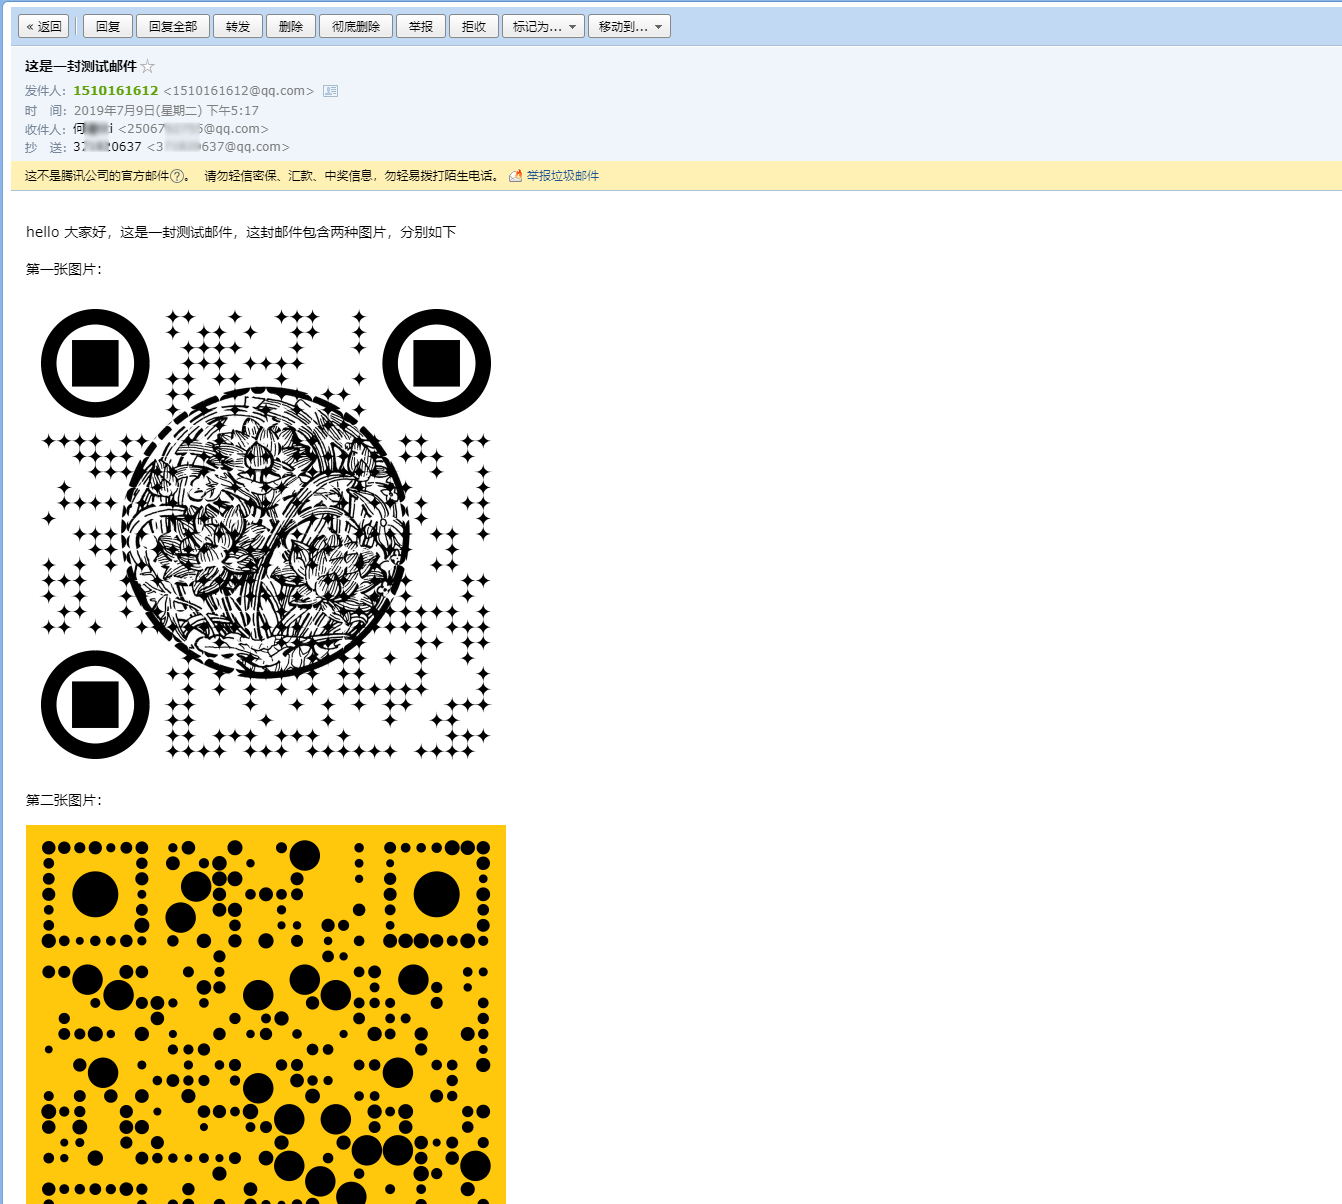The image size is (1342, 1204).
Task: Click sender address 1510161612@qq.com
Action: point(239,91)
